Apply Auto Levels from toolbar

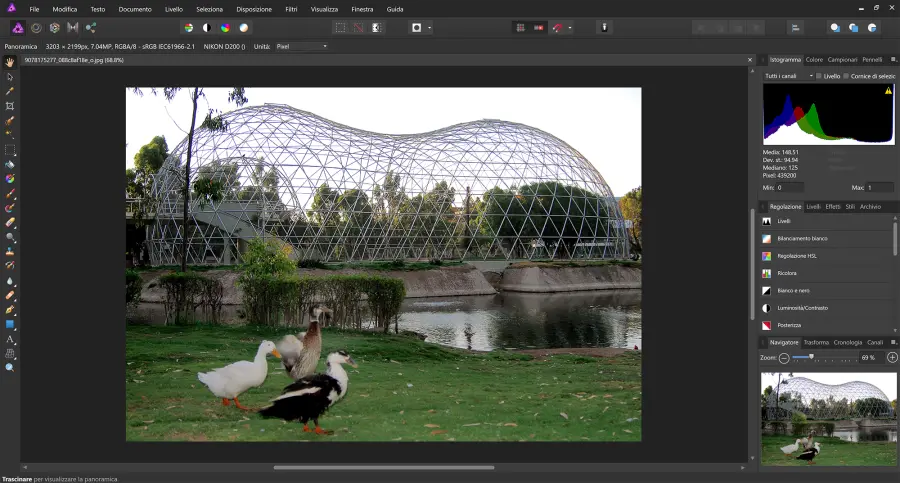click(x=188, y=28)
